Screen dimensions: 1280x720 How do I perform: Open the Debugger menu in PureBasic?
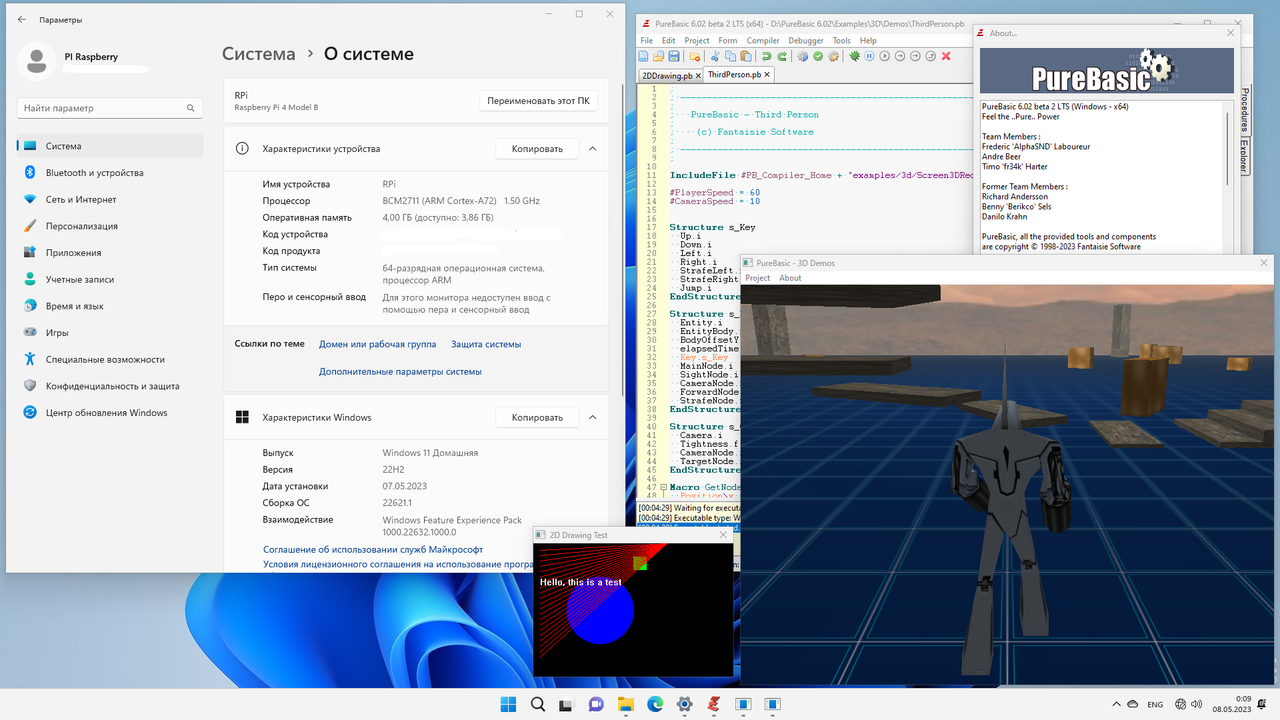pos(806,41)
